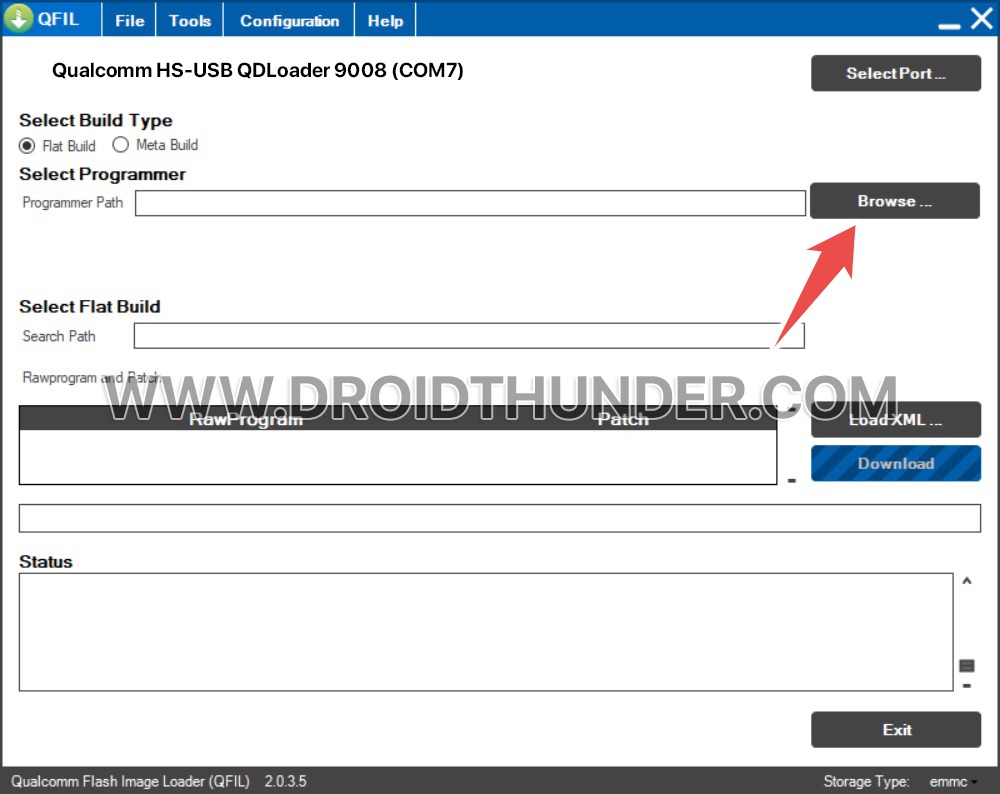Open the Tools menu
1000x794 pixels.
[x=188, y=19]
